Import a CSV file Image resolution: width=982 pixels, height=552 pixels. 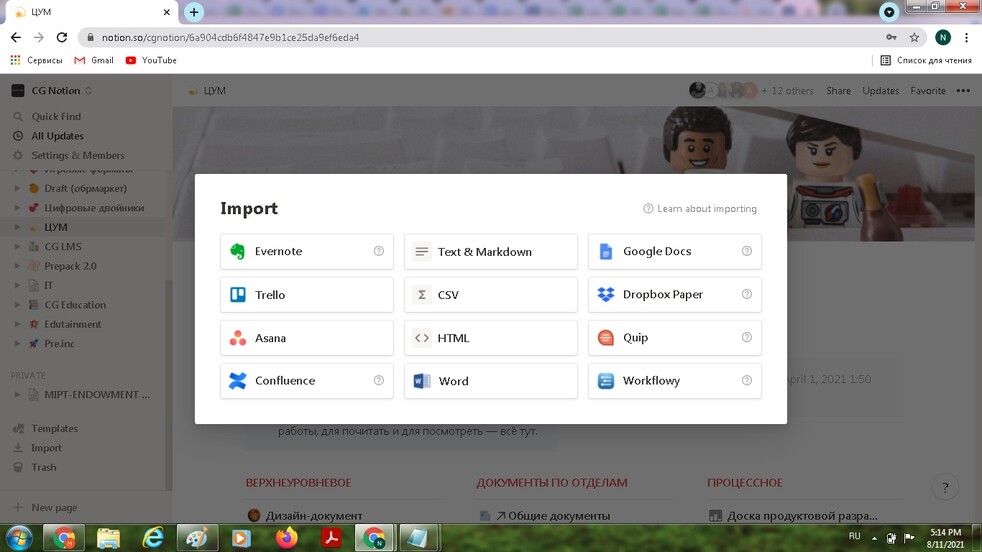490,294
